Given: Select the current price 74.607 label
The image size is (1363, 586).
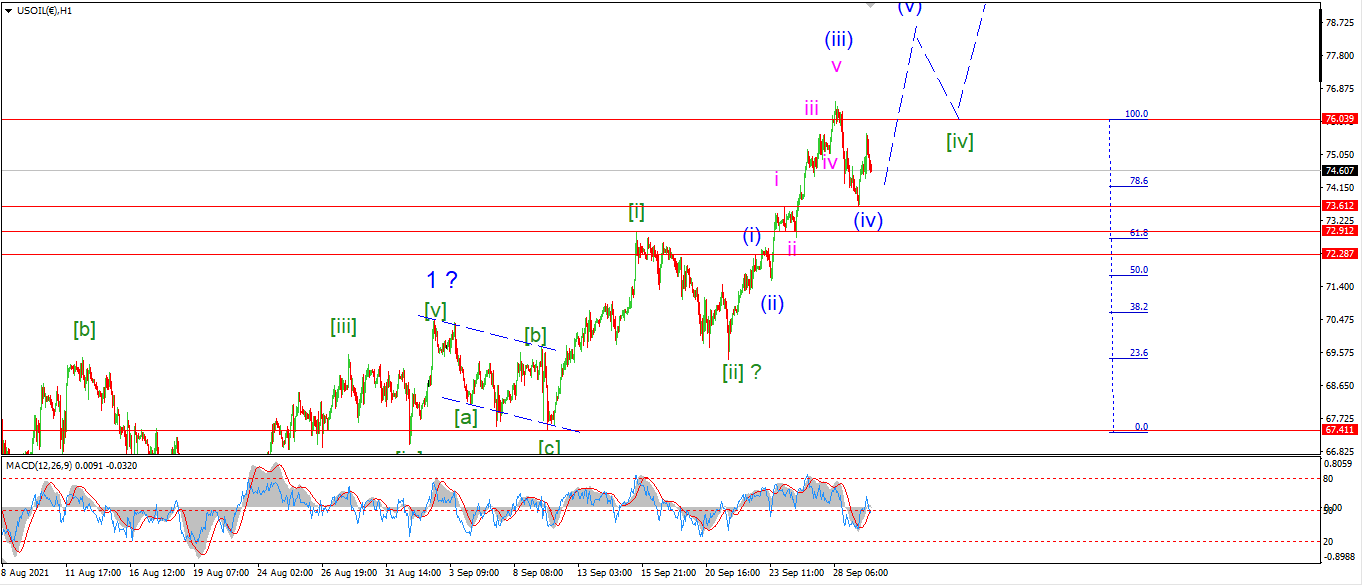Looking at the screenshot, I should click(x=1339, y=170).
